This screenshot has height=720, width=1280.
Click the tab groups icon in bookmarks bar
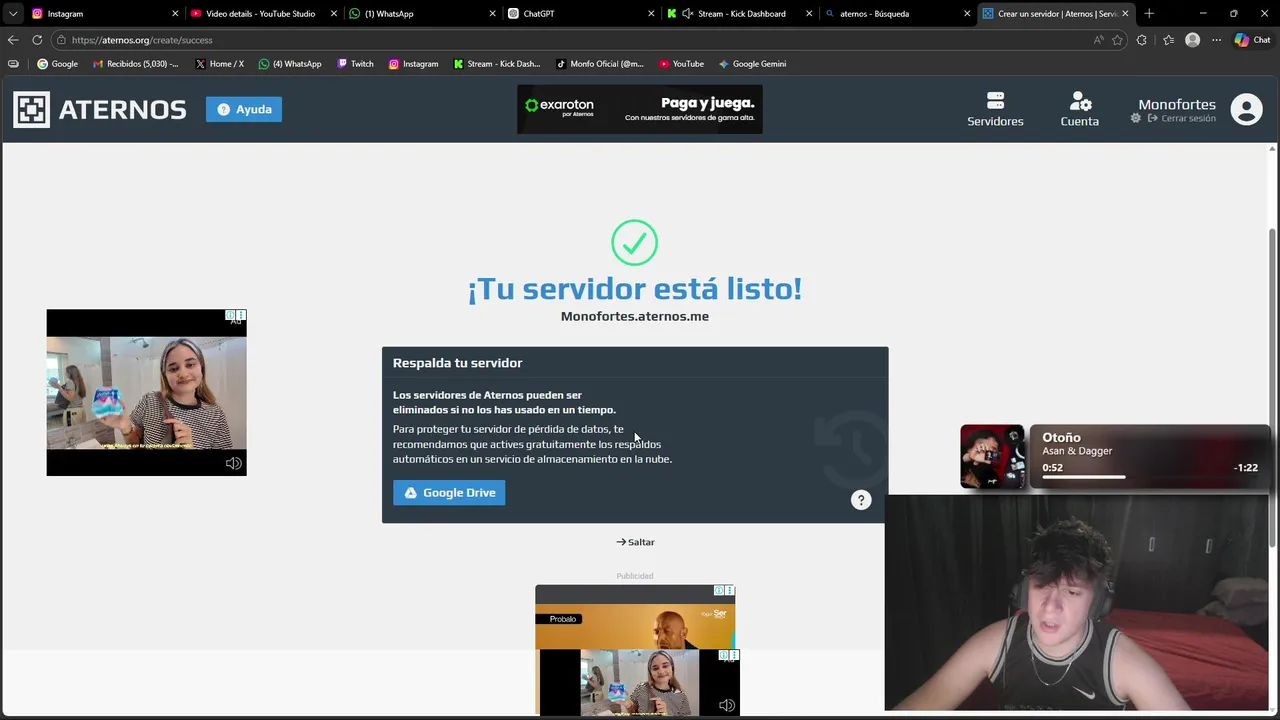tap(13, 64)
